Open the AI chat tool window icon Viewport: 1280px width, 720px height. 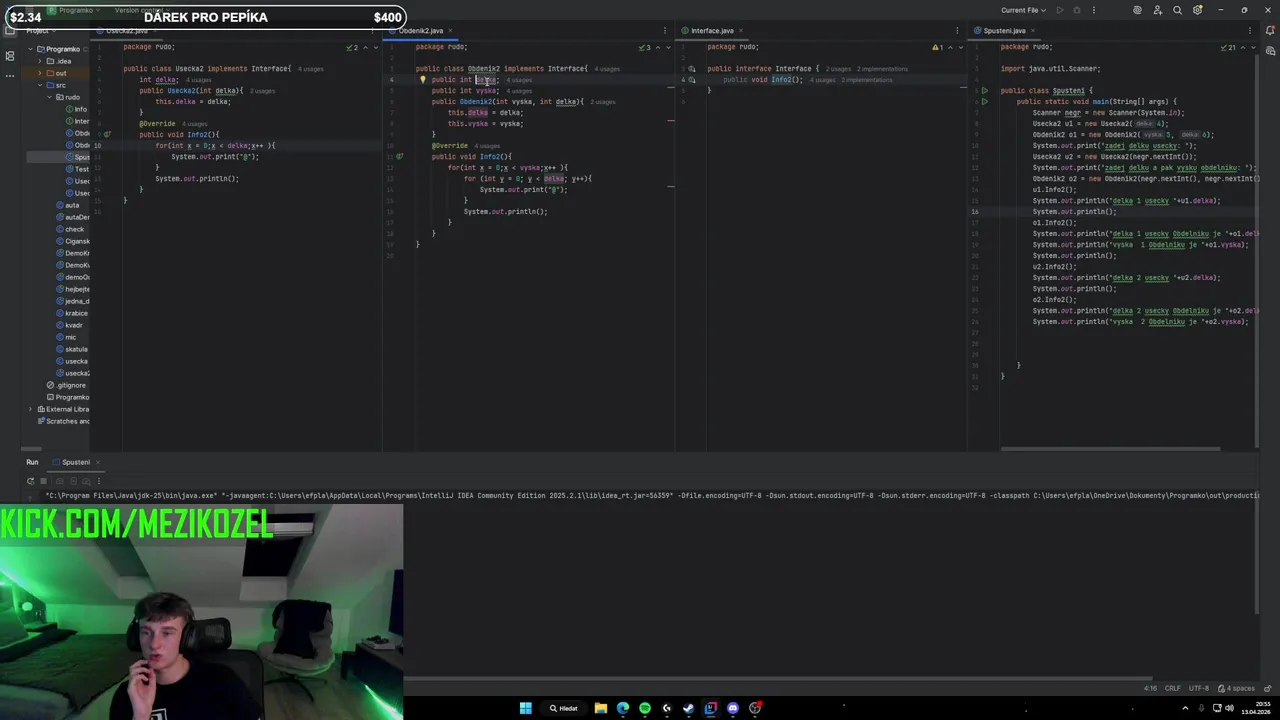tap(1270, 51)
